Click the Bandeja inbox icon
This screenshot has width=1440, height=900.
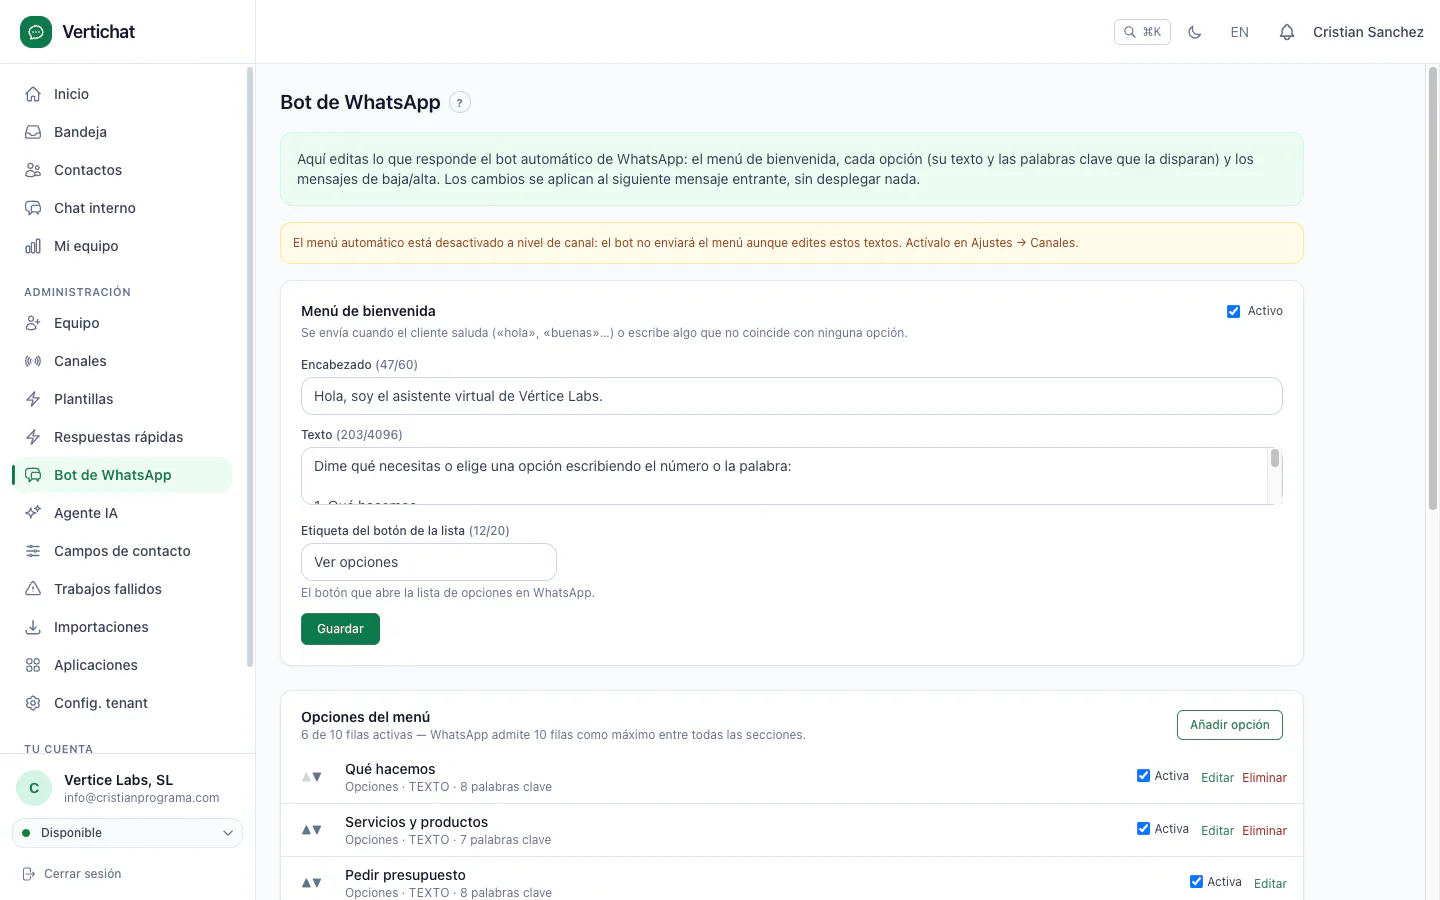pos(33,132)
